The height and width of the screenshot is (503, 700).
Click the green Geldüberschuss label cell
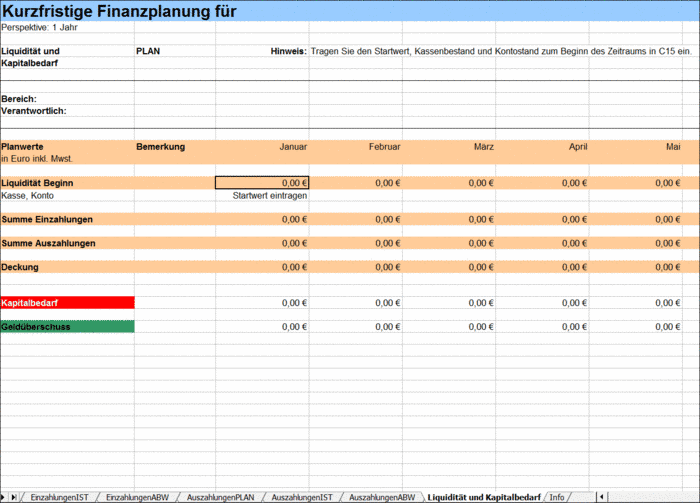[x=67, y=326]
